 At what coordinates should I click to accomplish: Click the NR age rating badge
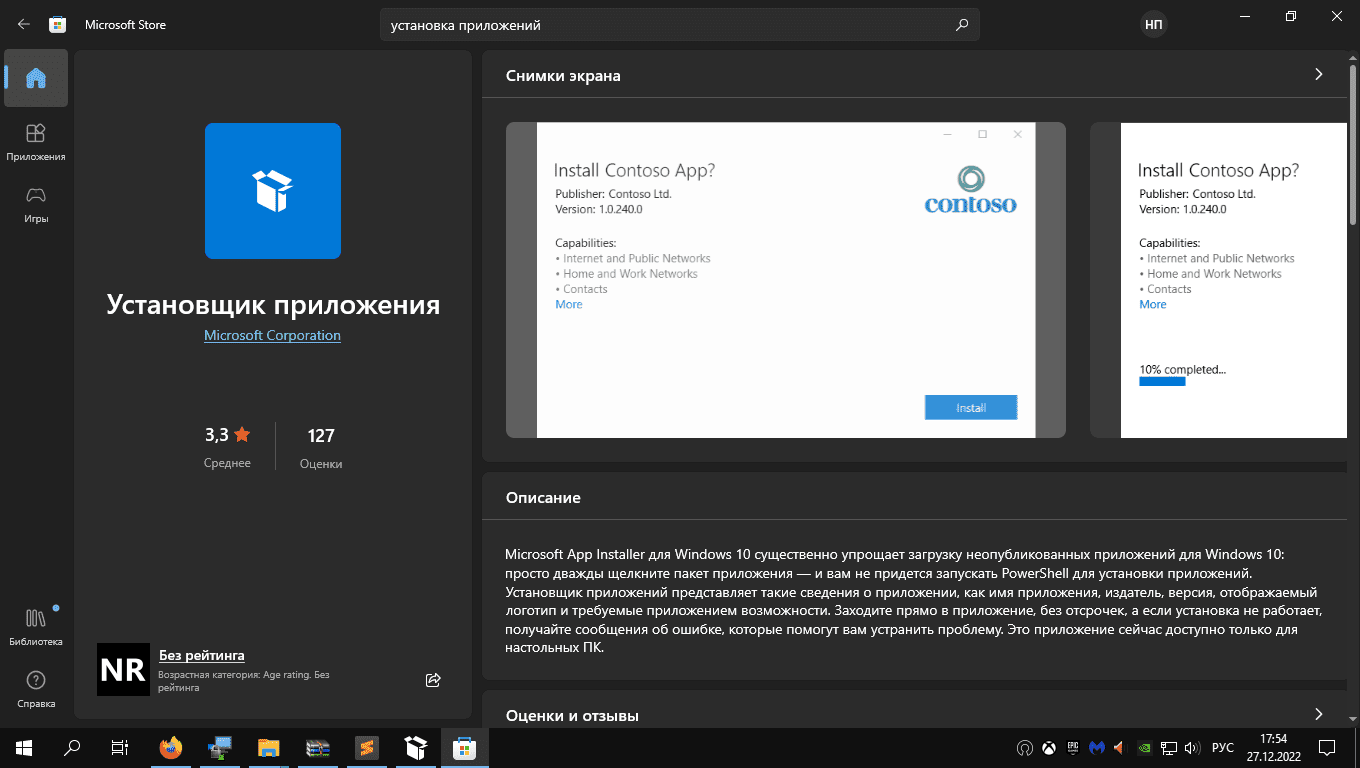tap(123, 669)
